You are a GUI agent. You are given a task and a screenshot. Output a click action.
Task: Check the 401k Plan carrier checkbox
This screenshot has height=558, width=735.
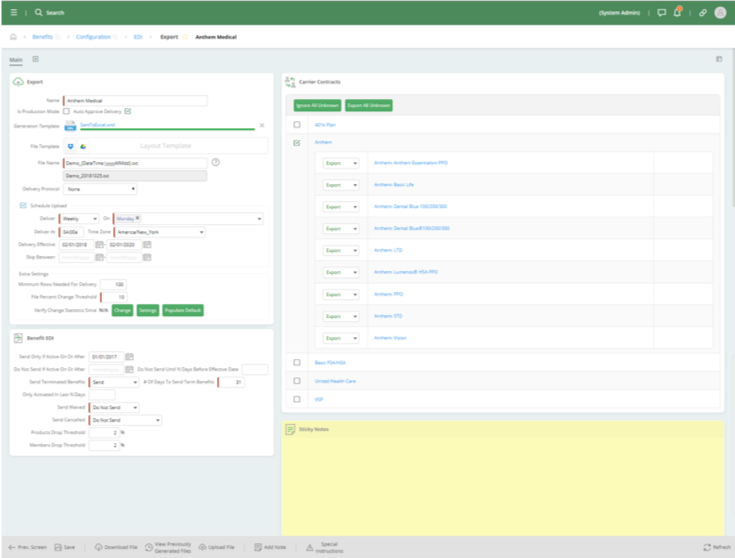[297, 125]
